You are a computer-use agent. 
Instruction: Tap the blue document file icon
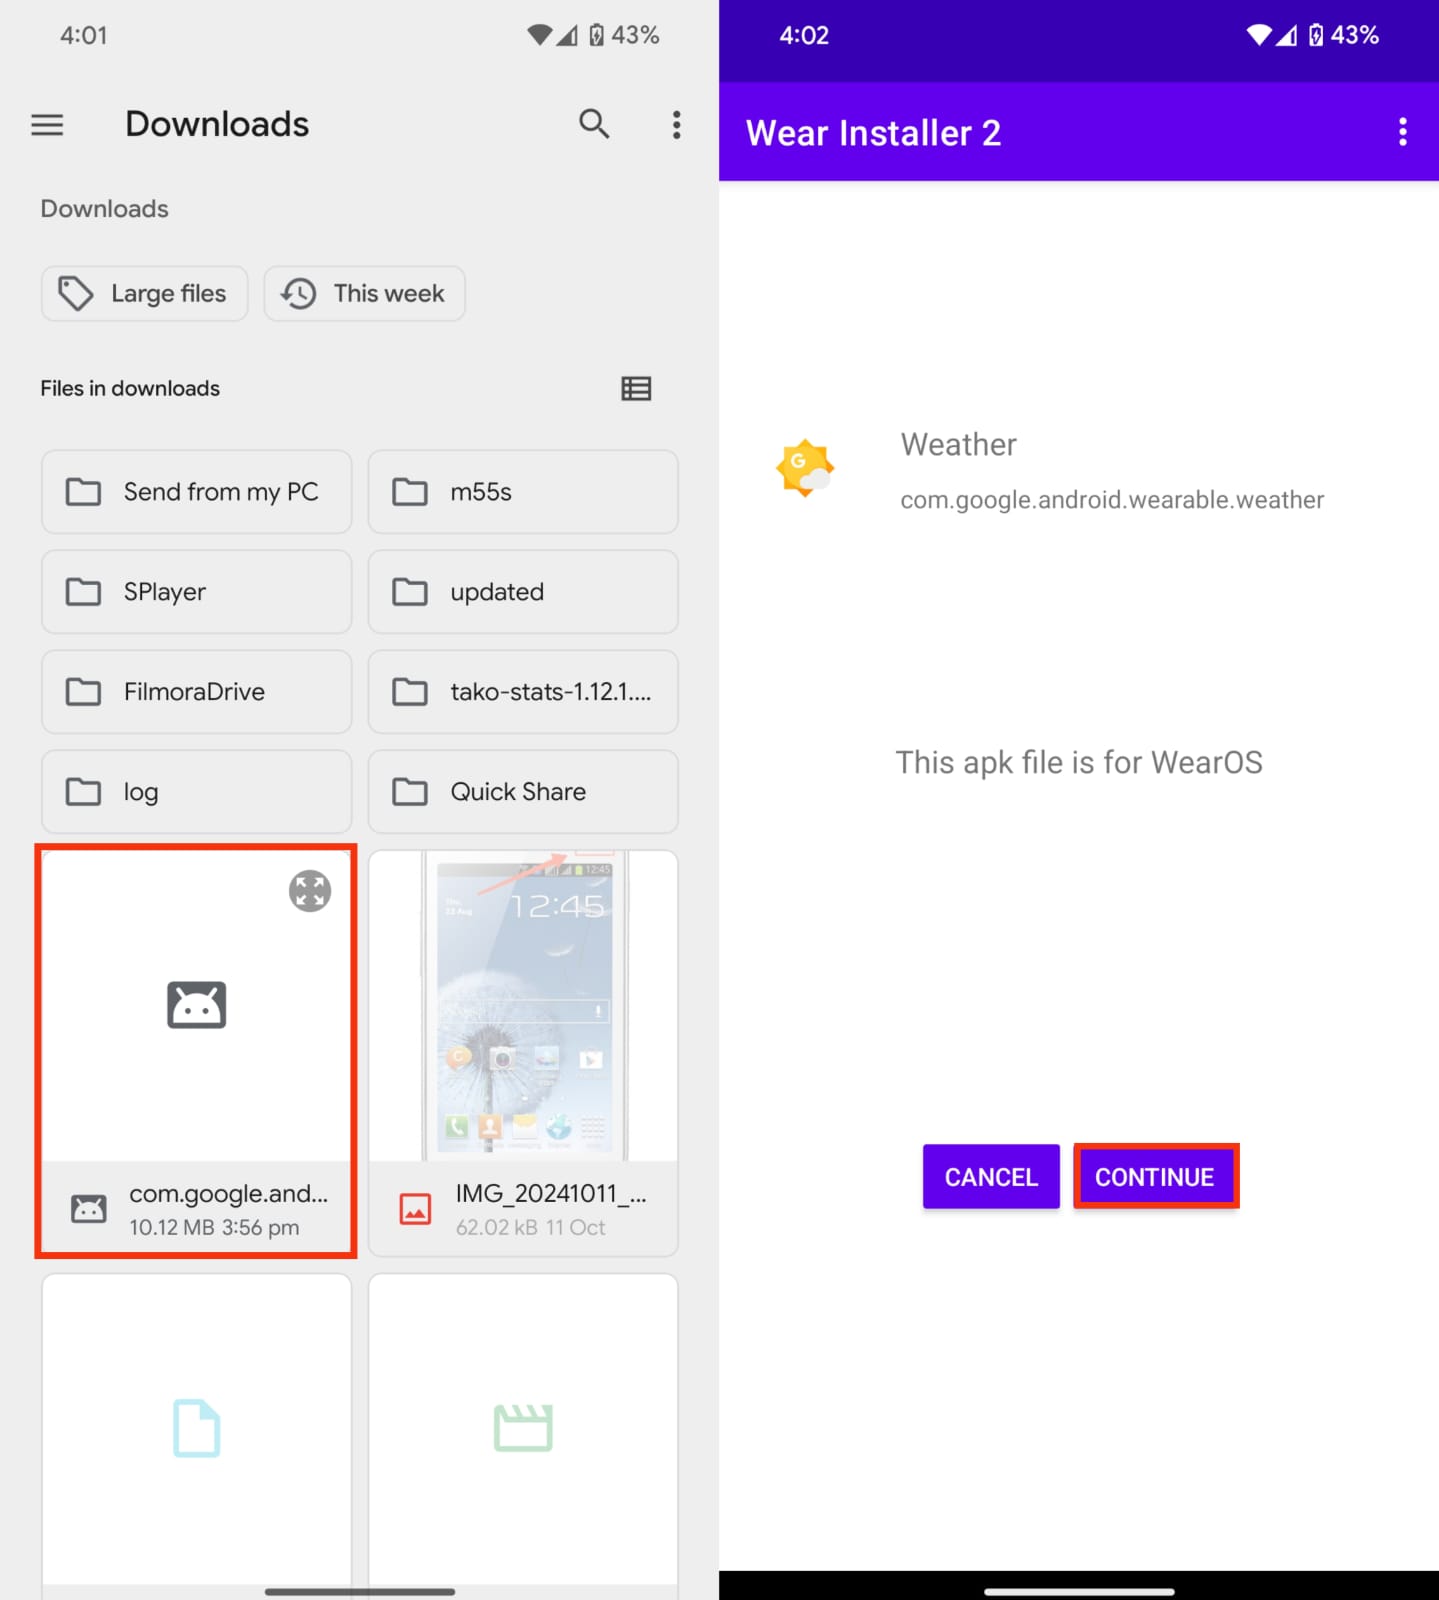point(197,1427)
